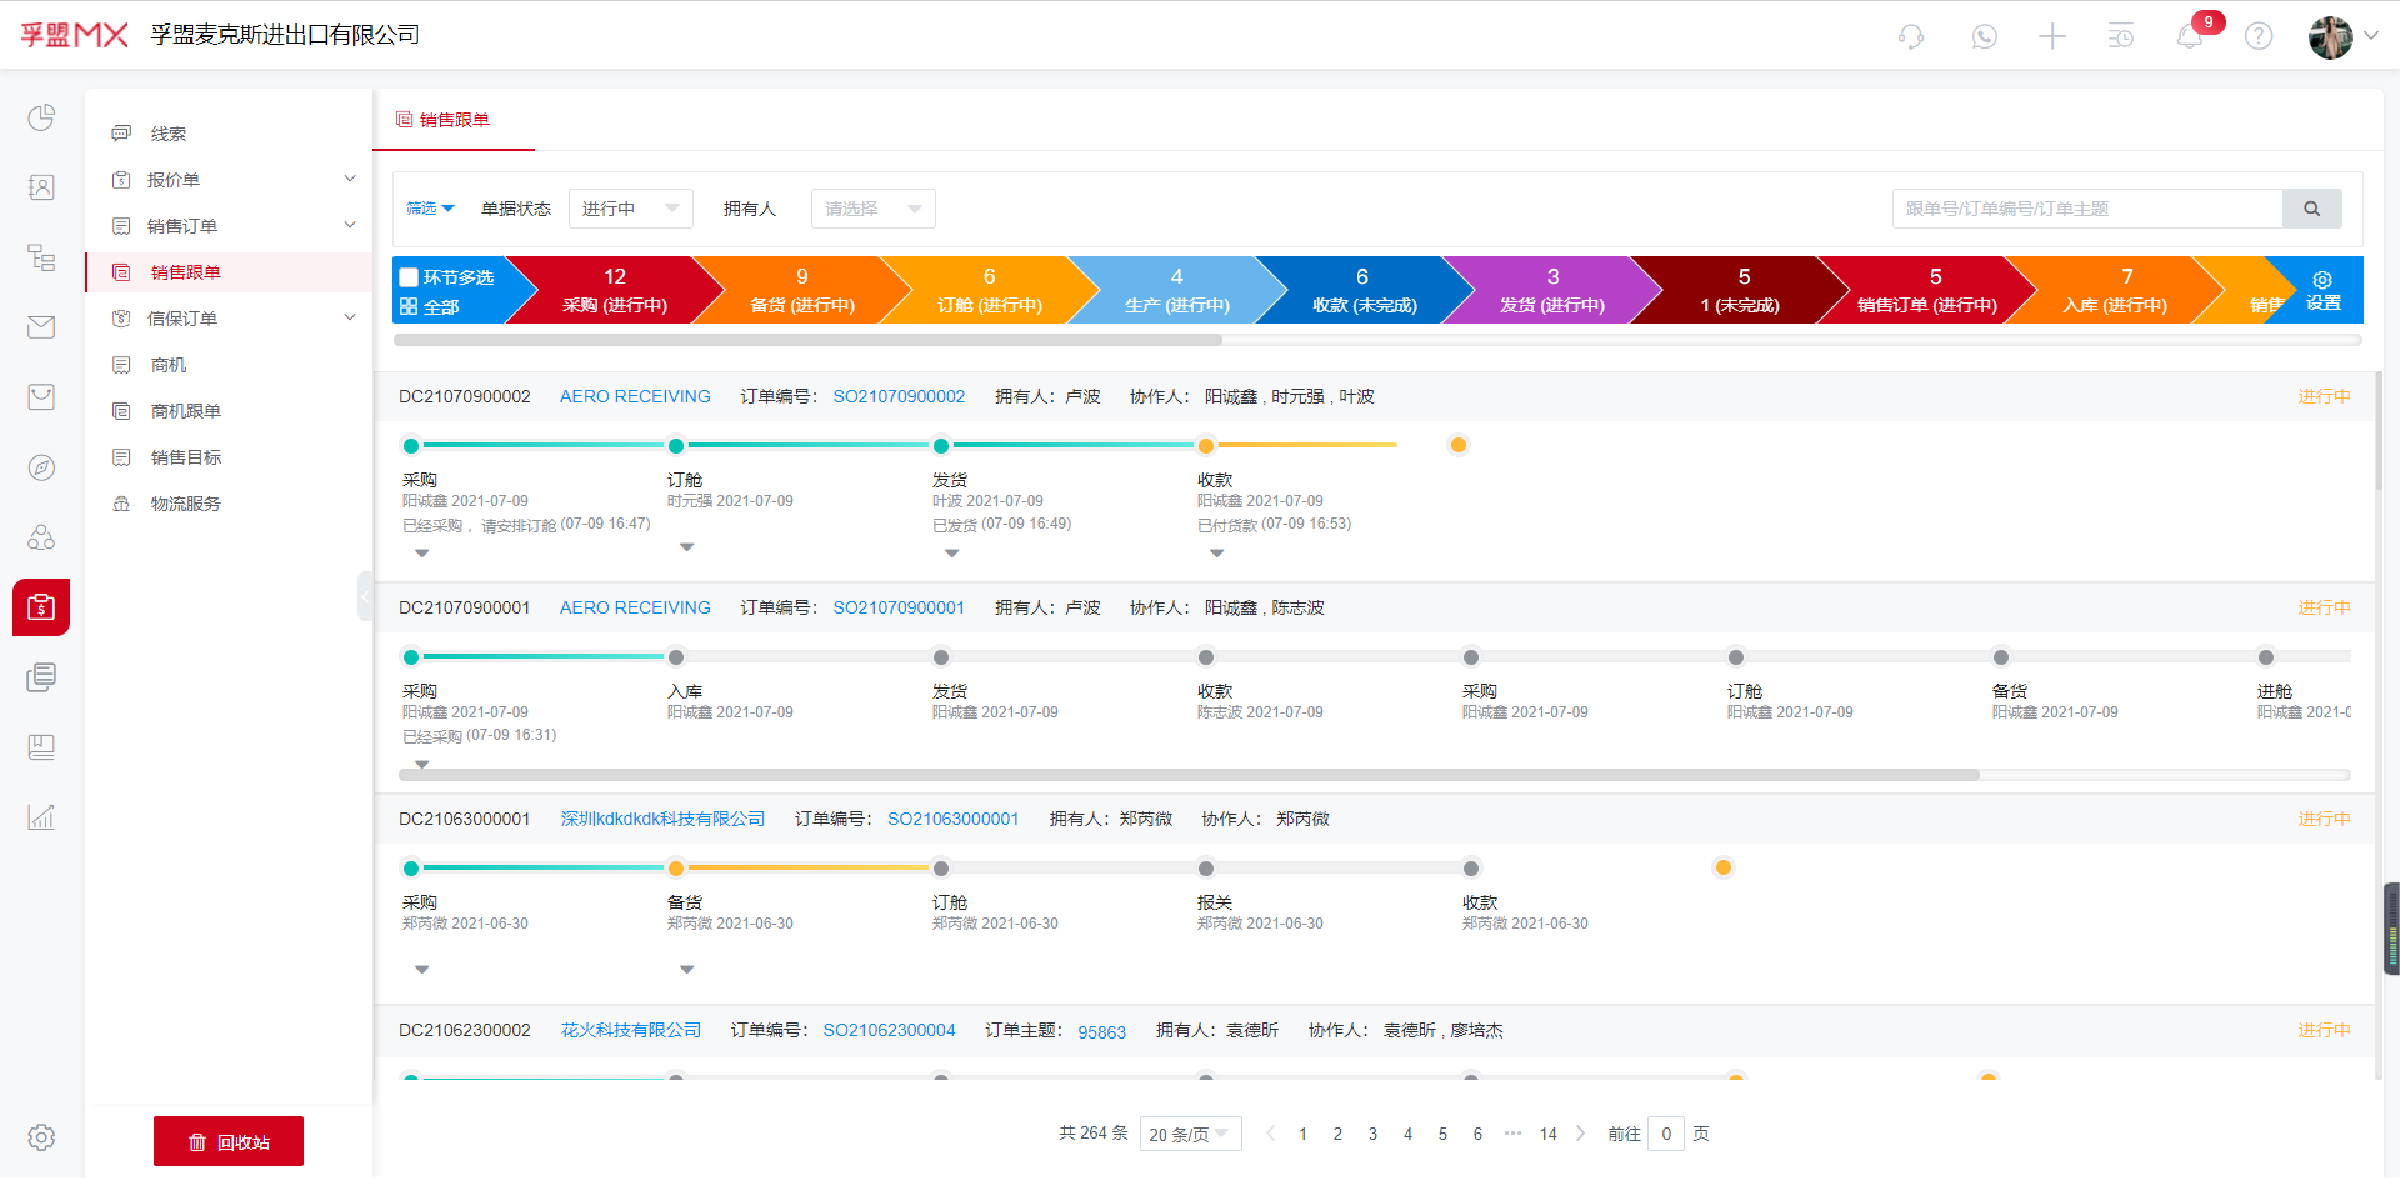Click the headset customer service icon
Viewport: 2401px width, 1178px height.
1911,35
